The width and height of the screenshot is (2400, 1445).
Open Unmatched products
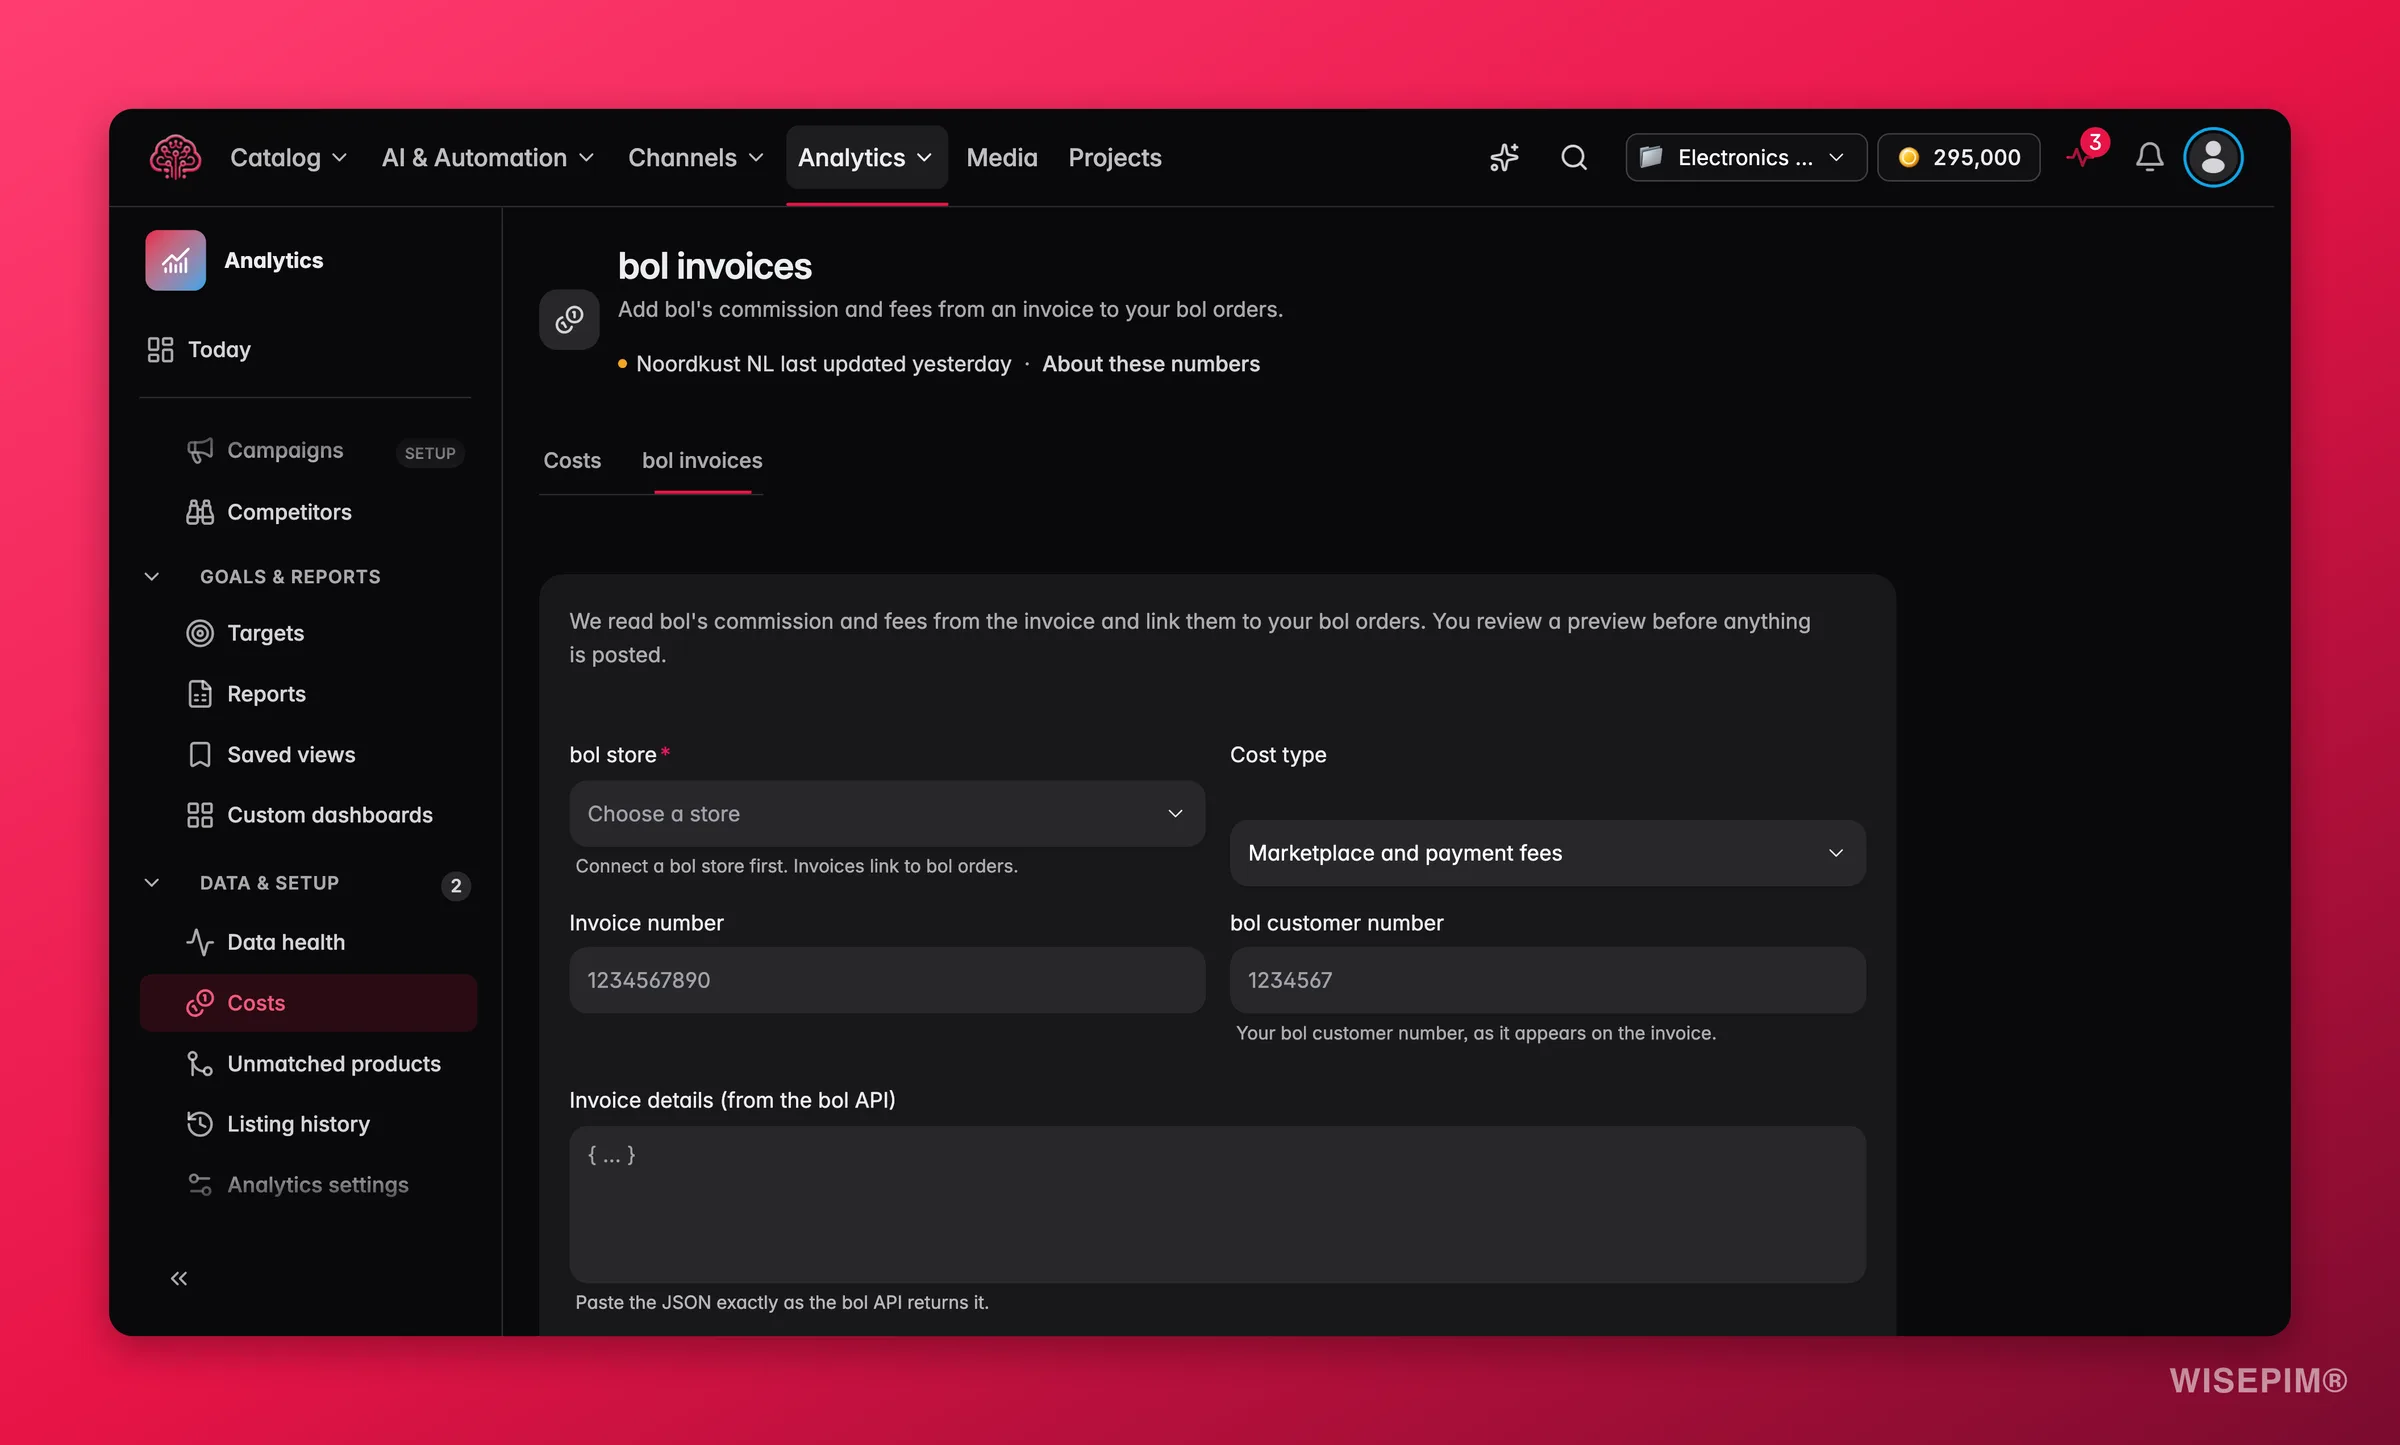(308, 1064)
